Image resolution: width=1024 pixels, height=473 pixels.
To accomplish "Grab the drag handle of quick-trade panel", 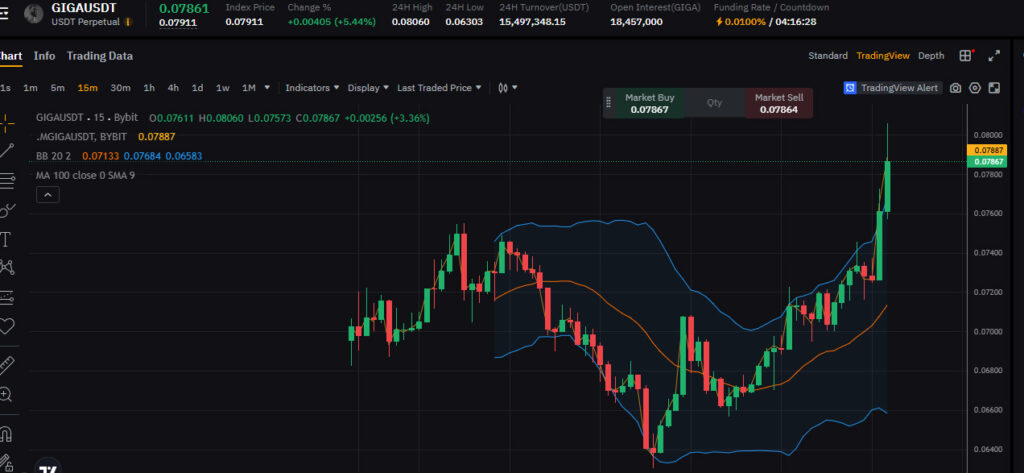I will 609,103.
